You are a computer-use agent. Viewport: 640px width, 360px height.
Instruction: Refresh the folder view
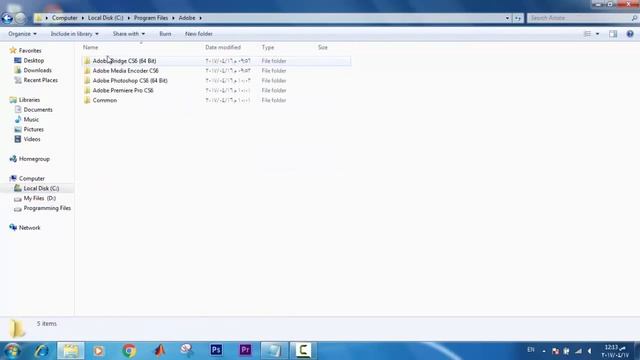coord(518,18)
